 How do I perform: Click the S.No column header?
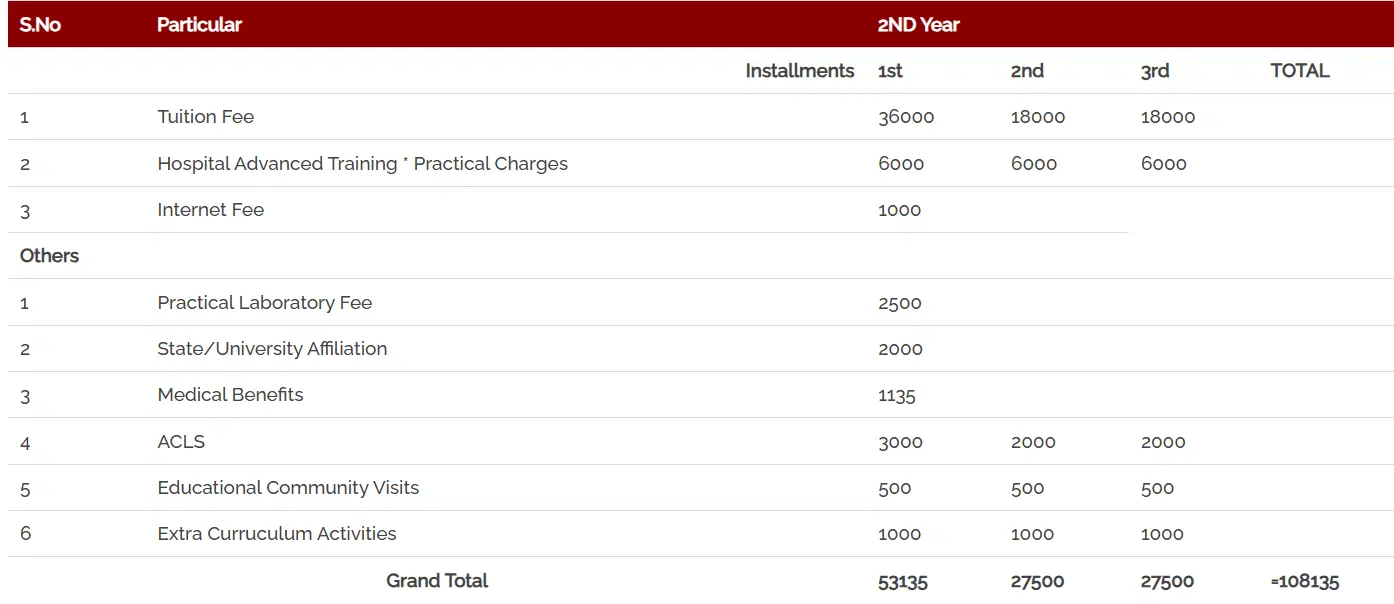40,25
